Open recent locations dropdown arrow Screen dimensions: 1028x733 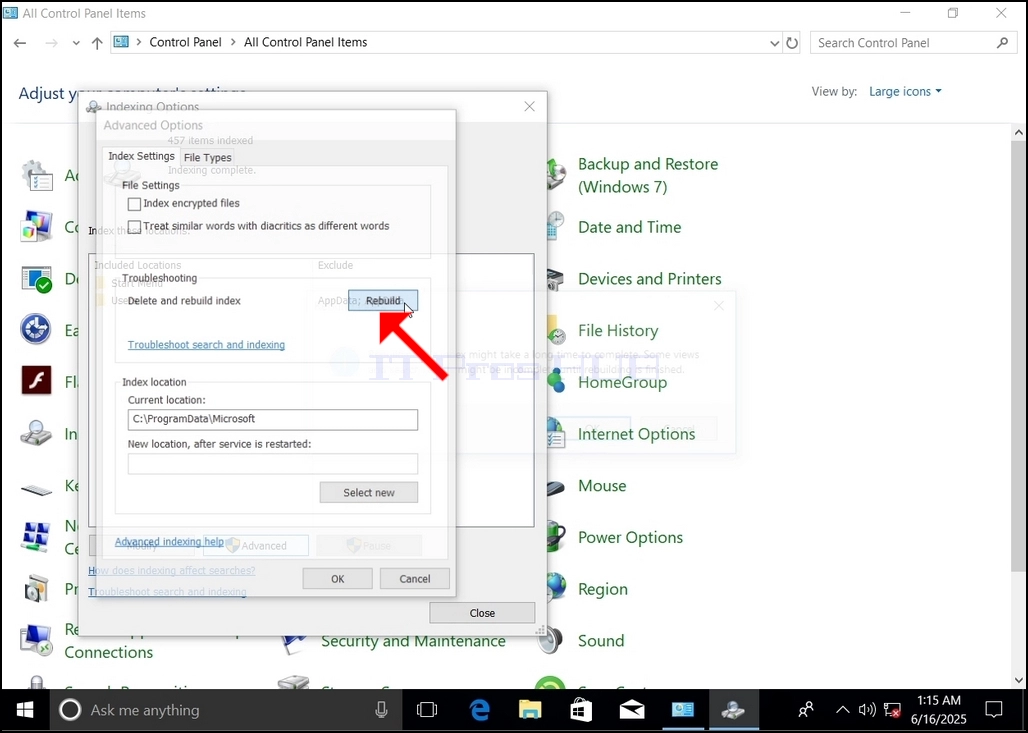click(76, 43)
